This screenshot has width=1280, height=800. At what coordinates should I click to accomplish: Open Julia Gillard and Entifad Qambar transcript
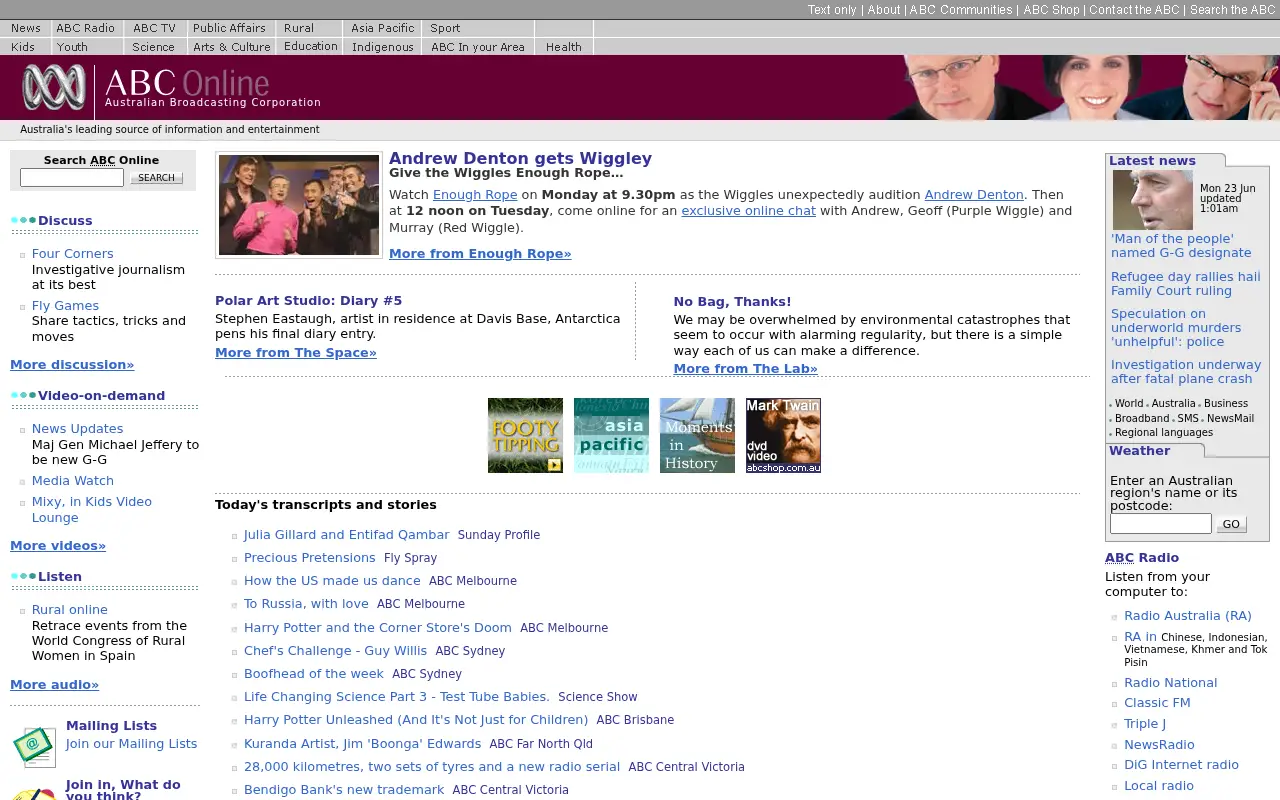pyautogui.click(x=347, y=535)
